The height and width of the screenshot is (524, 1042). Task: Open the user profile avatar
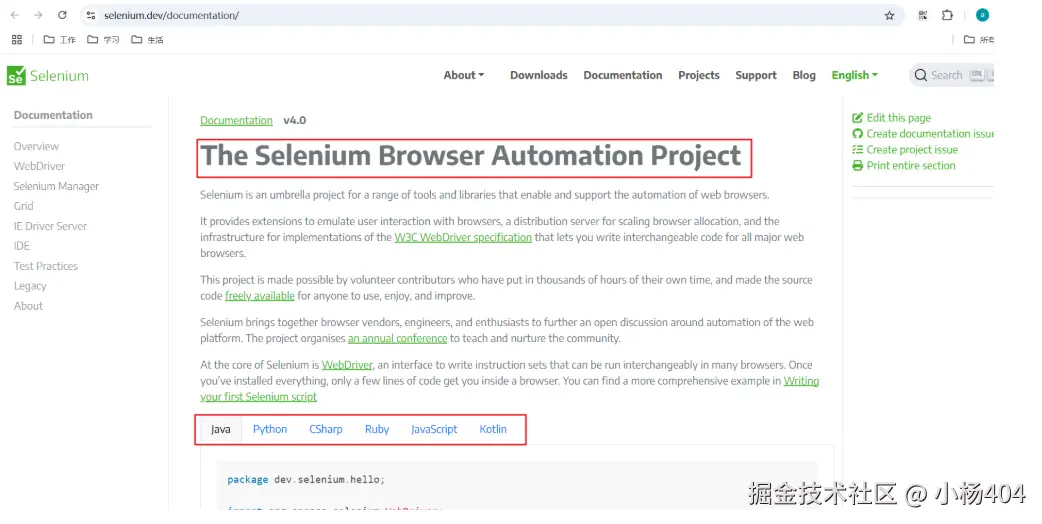(x=982, y=15)
